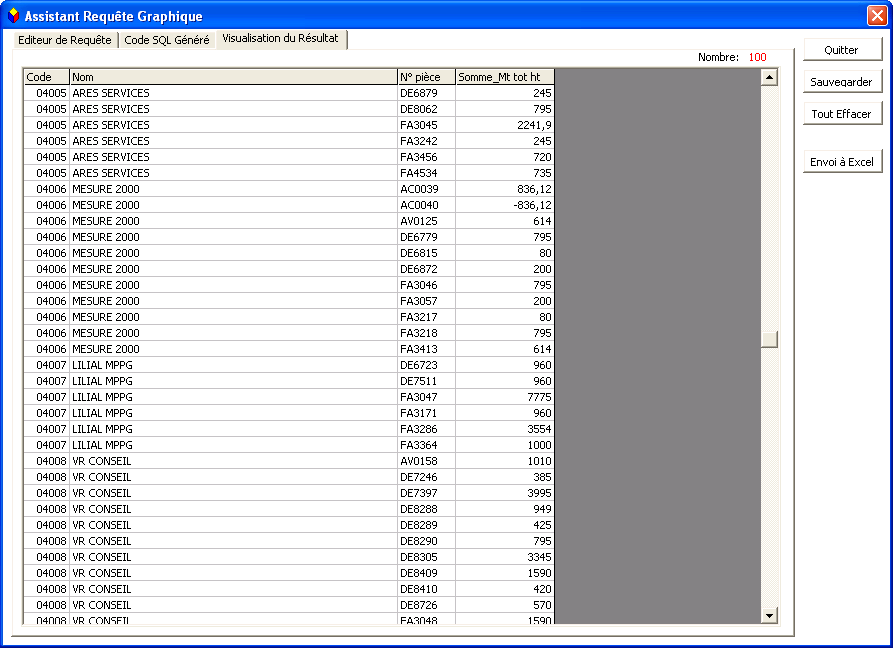Click the N° pièce column header
The height and width of the screenshot is (648, 893).
point(427,77)
